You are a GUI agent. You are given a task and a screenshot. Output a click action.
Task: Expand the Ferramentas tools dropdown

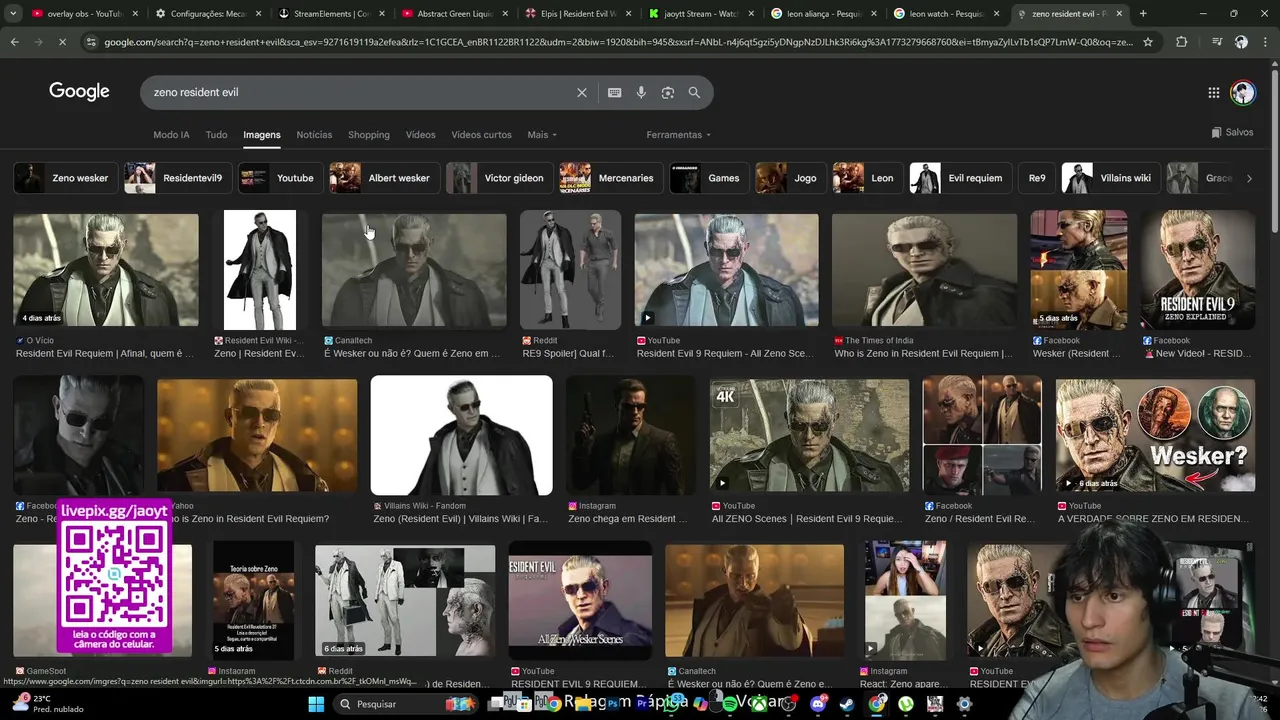(x=678, y=135)
